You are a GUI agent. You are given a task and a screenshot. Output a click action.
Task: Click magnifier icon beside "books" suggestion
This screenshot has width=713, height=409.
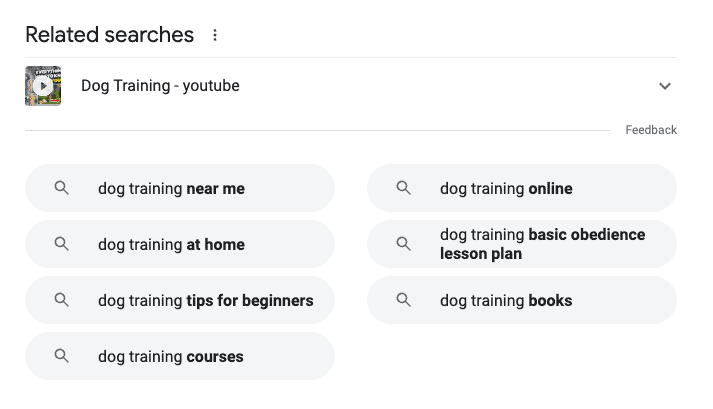[404, 300]
